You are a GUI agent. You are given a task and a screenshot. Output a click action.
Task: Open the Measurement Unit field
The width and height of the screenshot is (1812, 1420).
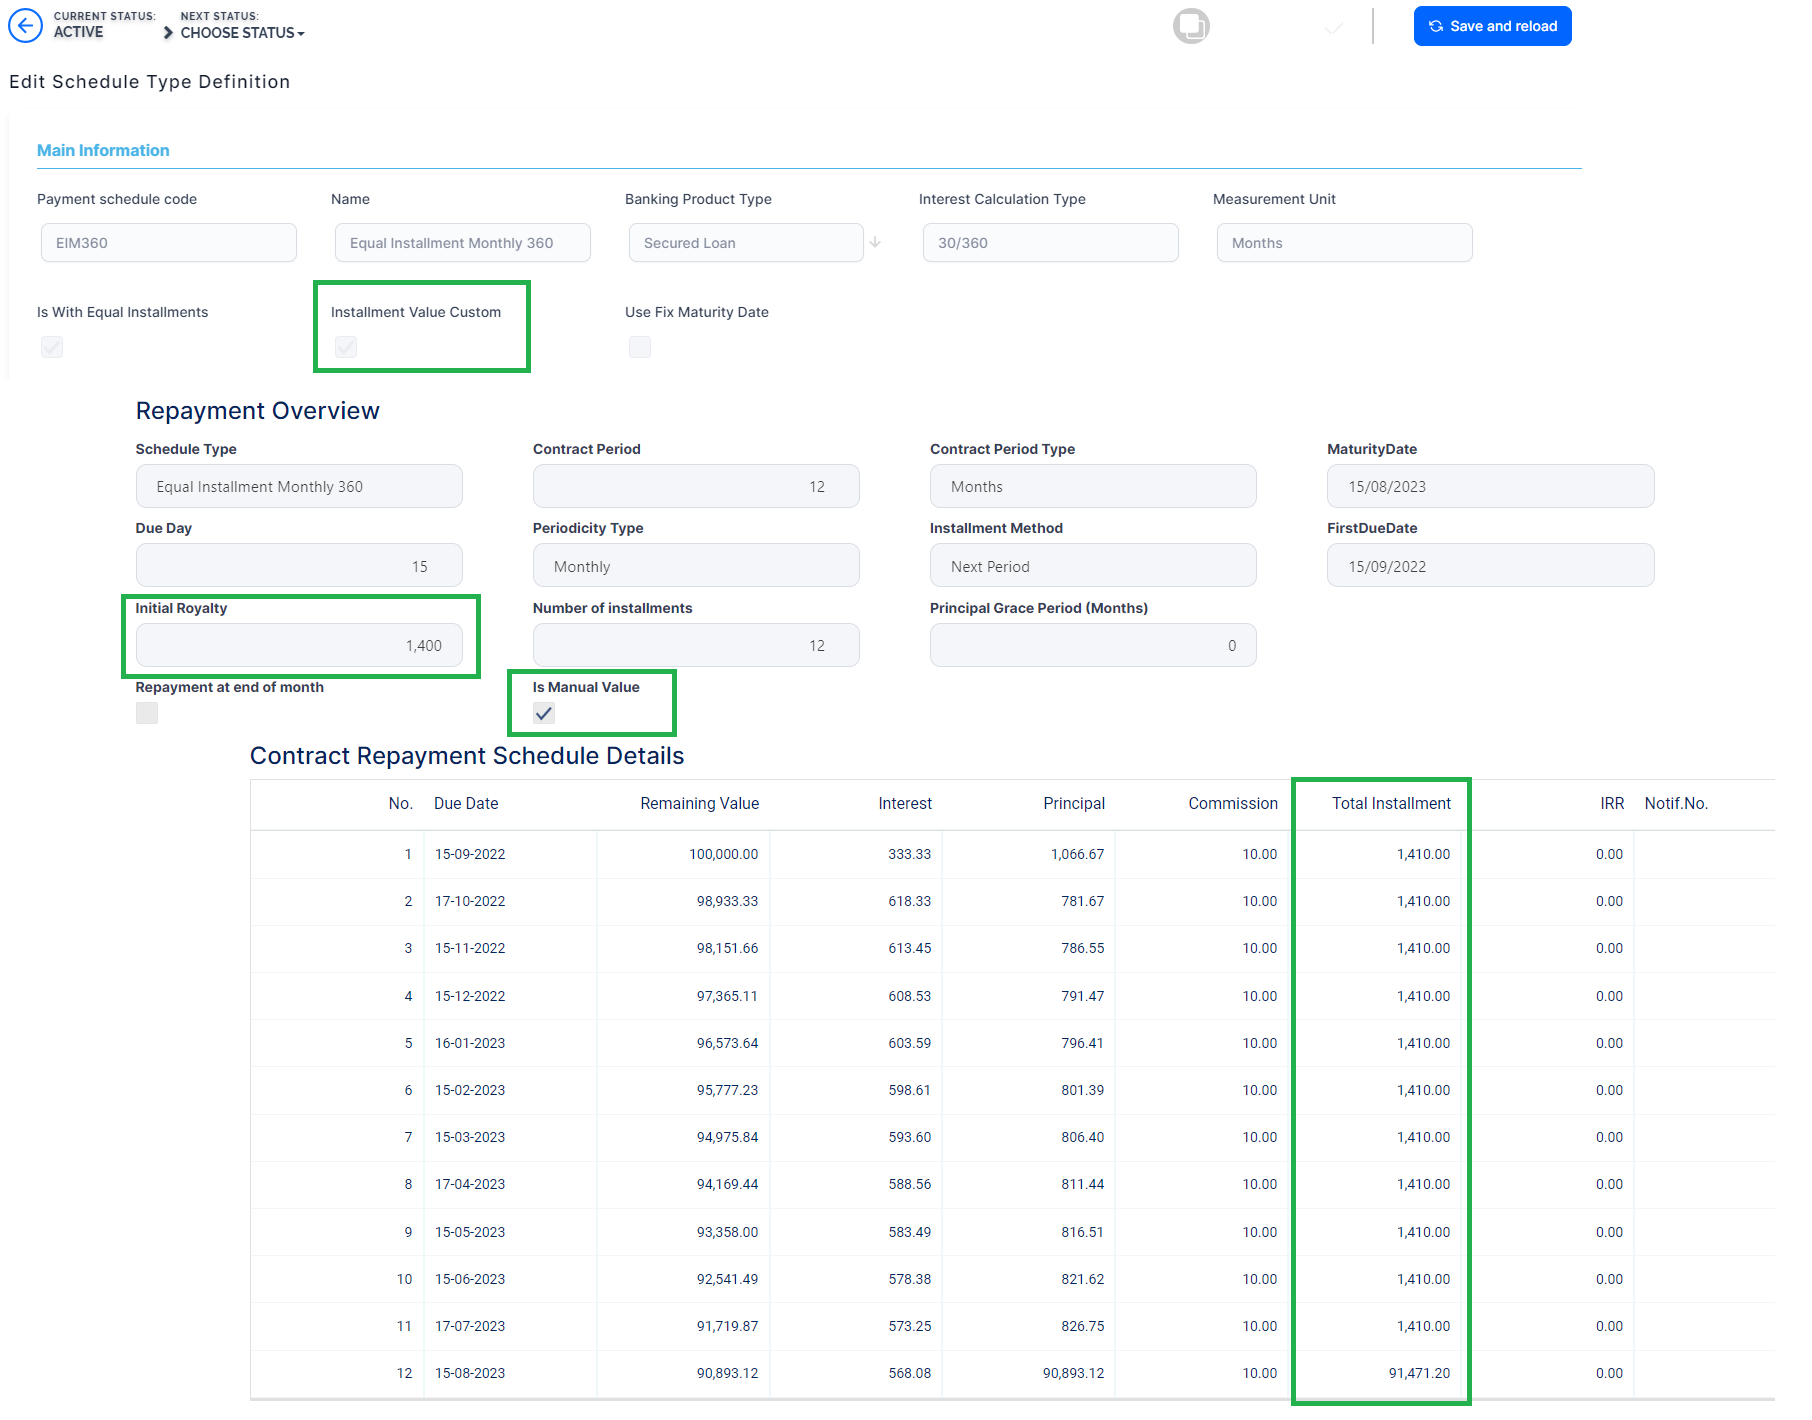point(1343,243)
